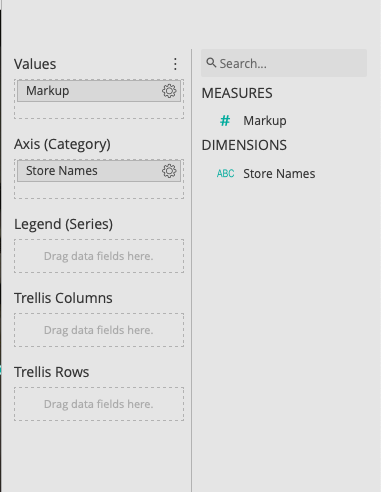Open the Values three-dot options menu
Screen dimensions: 381x492
pyautogui.click(x=175, y=64)
